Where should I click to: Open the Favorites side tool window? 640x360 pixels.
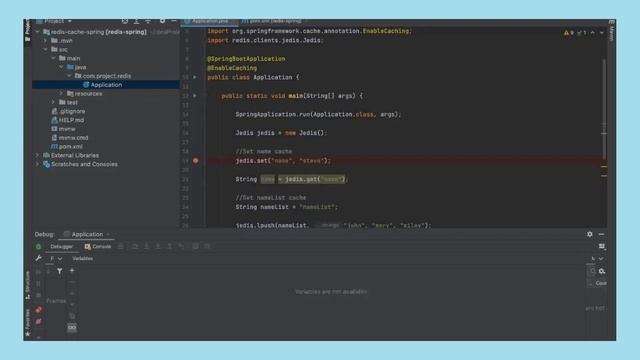(27, 322)
